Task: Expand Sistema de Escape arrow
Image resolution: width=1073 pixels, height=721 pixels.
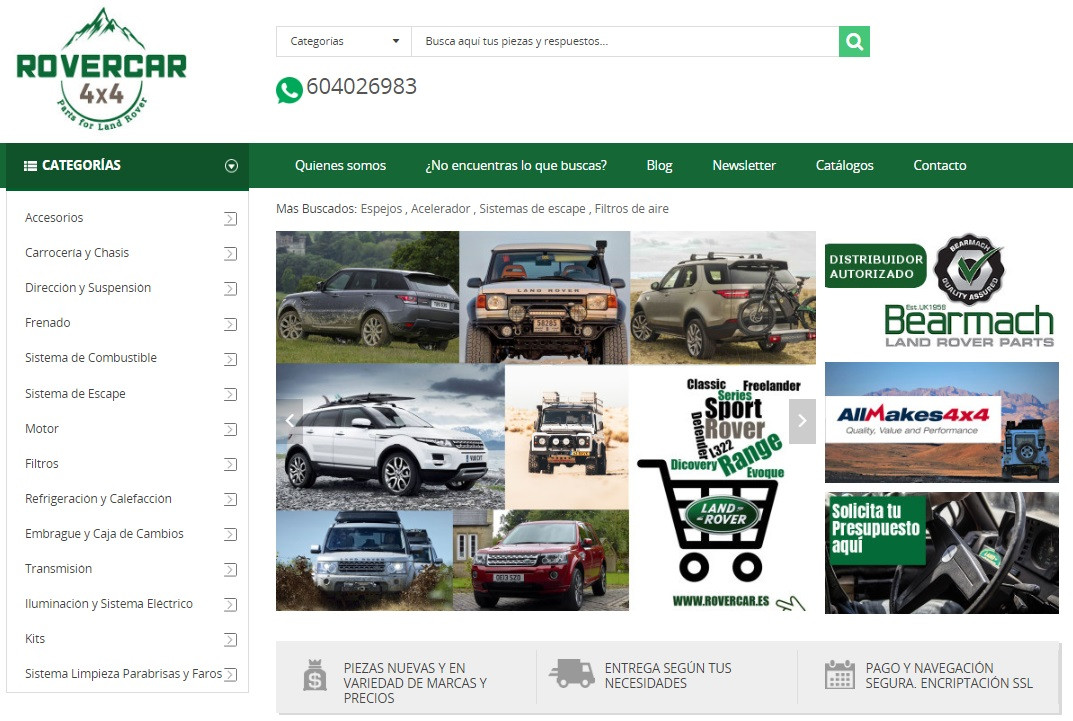Action: pos(231,395)
